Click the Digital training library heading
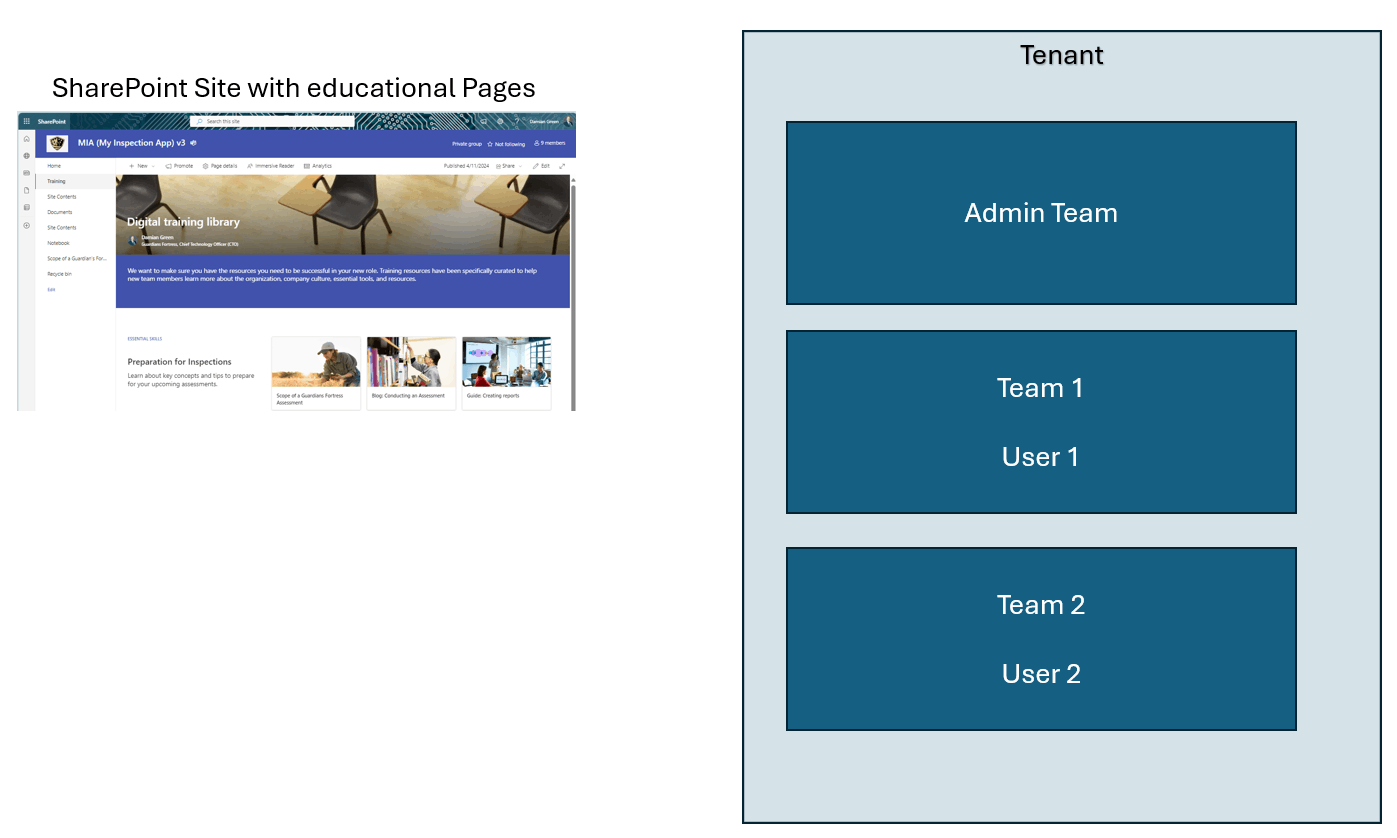This screenshot has height=838, width=1397. (183, 222)
